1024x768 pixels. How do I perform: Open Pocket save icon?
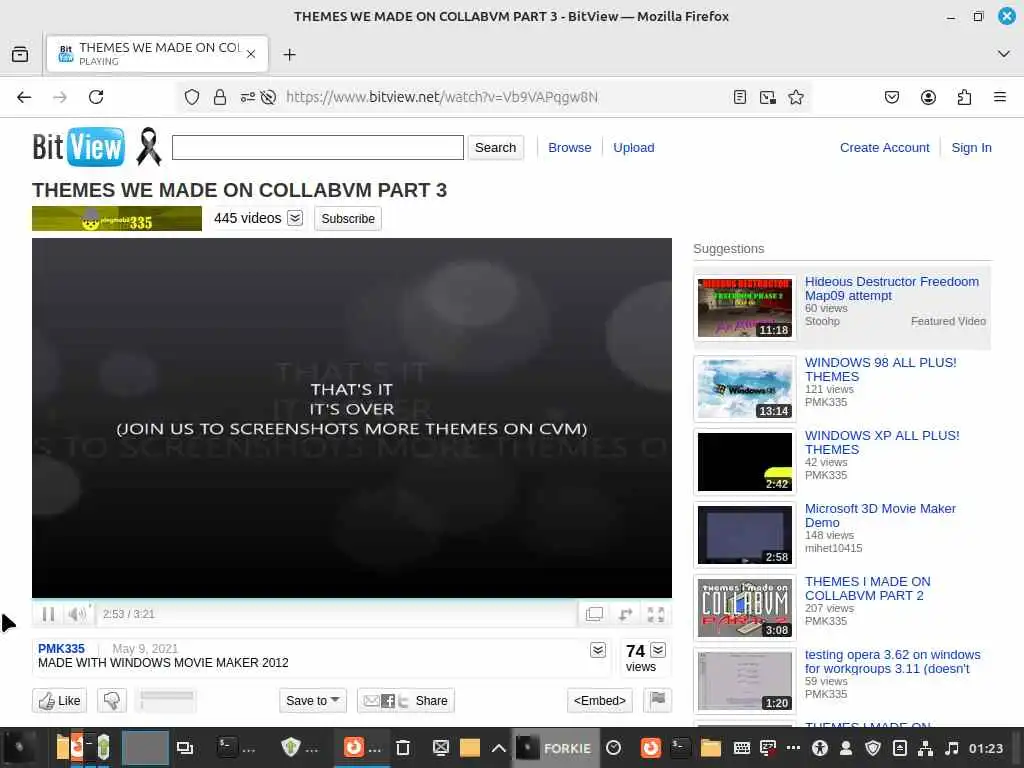click(x=891, y=97)
